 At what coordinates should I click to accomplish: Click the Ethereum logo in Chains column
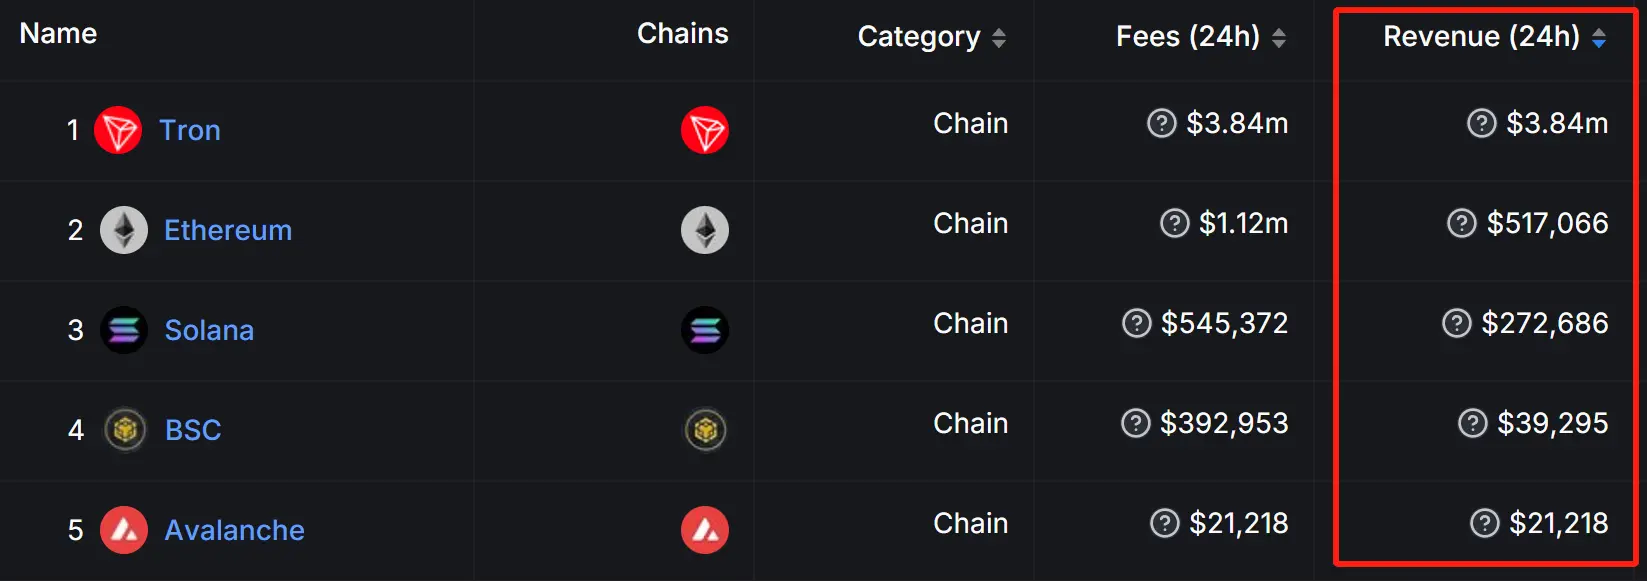705,230
